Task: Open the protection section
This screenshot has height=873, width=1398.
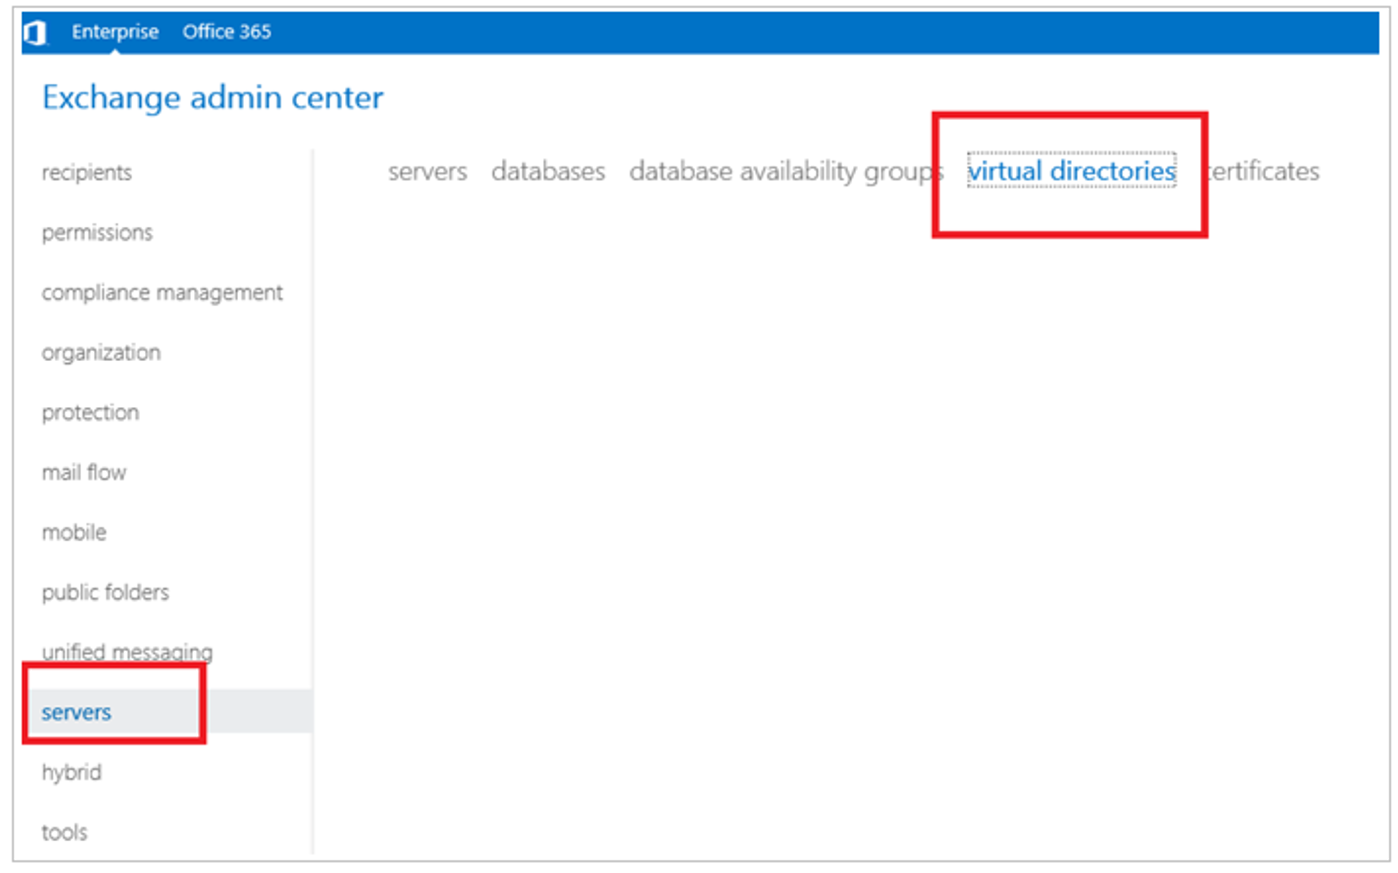Action: click(x=90, y=413)
